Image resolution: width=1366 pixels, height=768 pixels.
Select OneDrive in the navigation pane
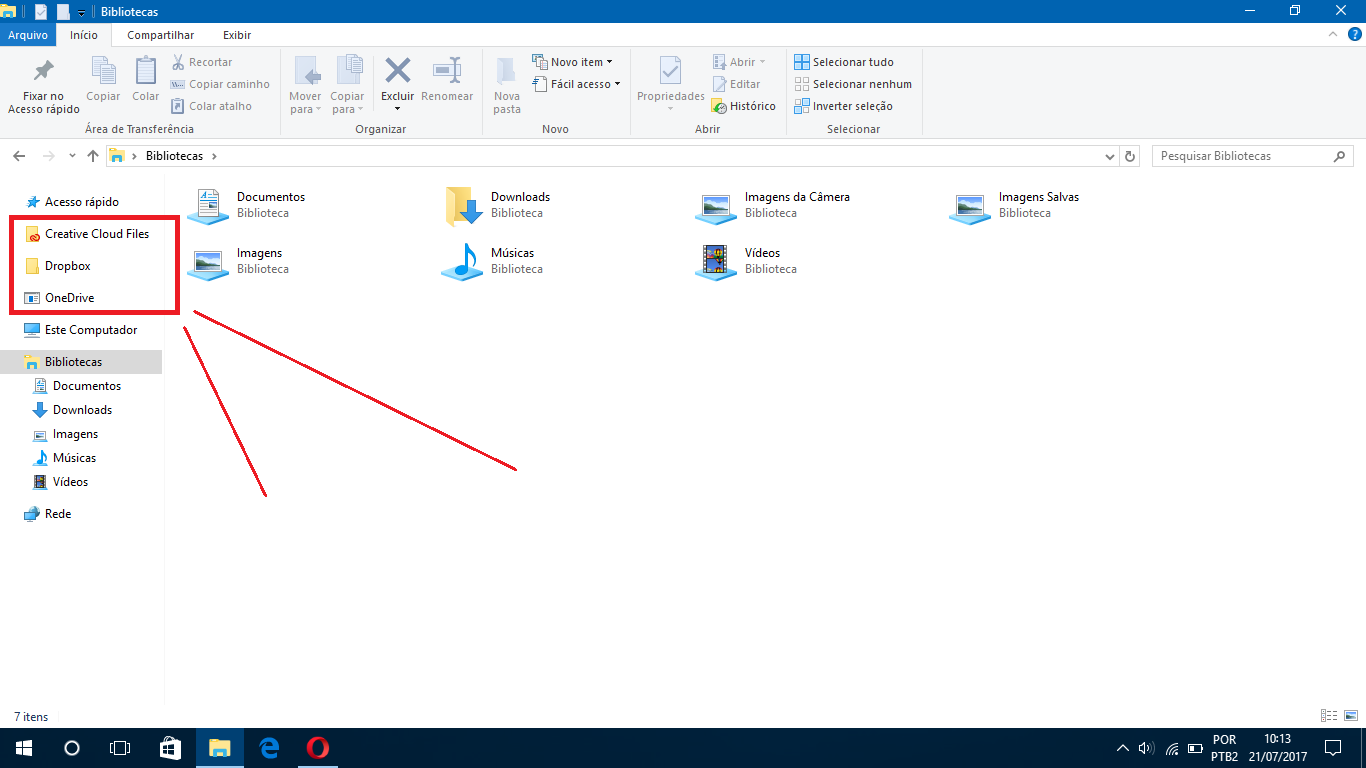[x=59, y=298]
